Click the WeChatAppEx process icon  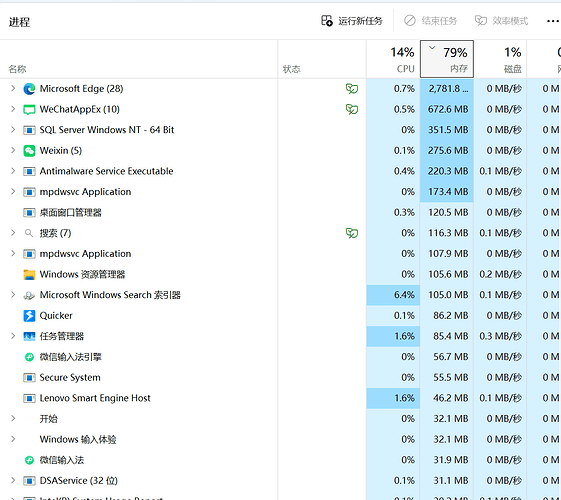(x=29, y=109)
